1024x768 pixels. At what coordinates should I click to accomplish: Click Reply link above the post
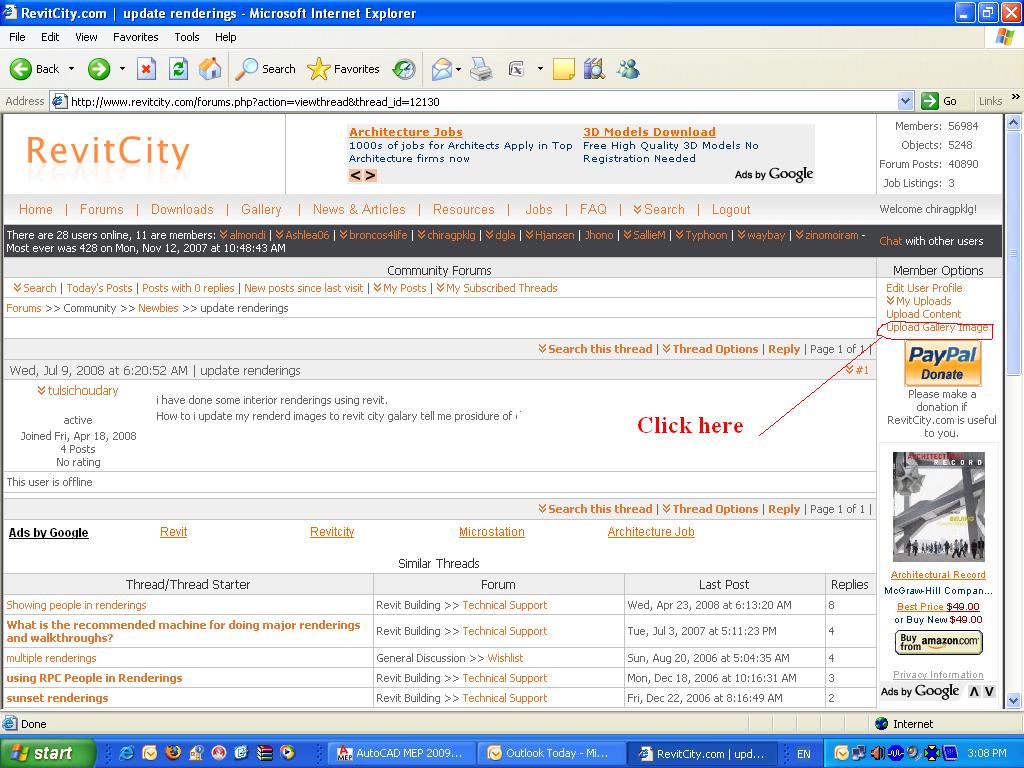click(784, 349)
